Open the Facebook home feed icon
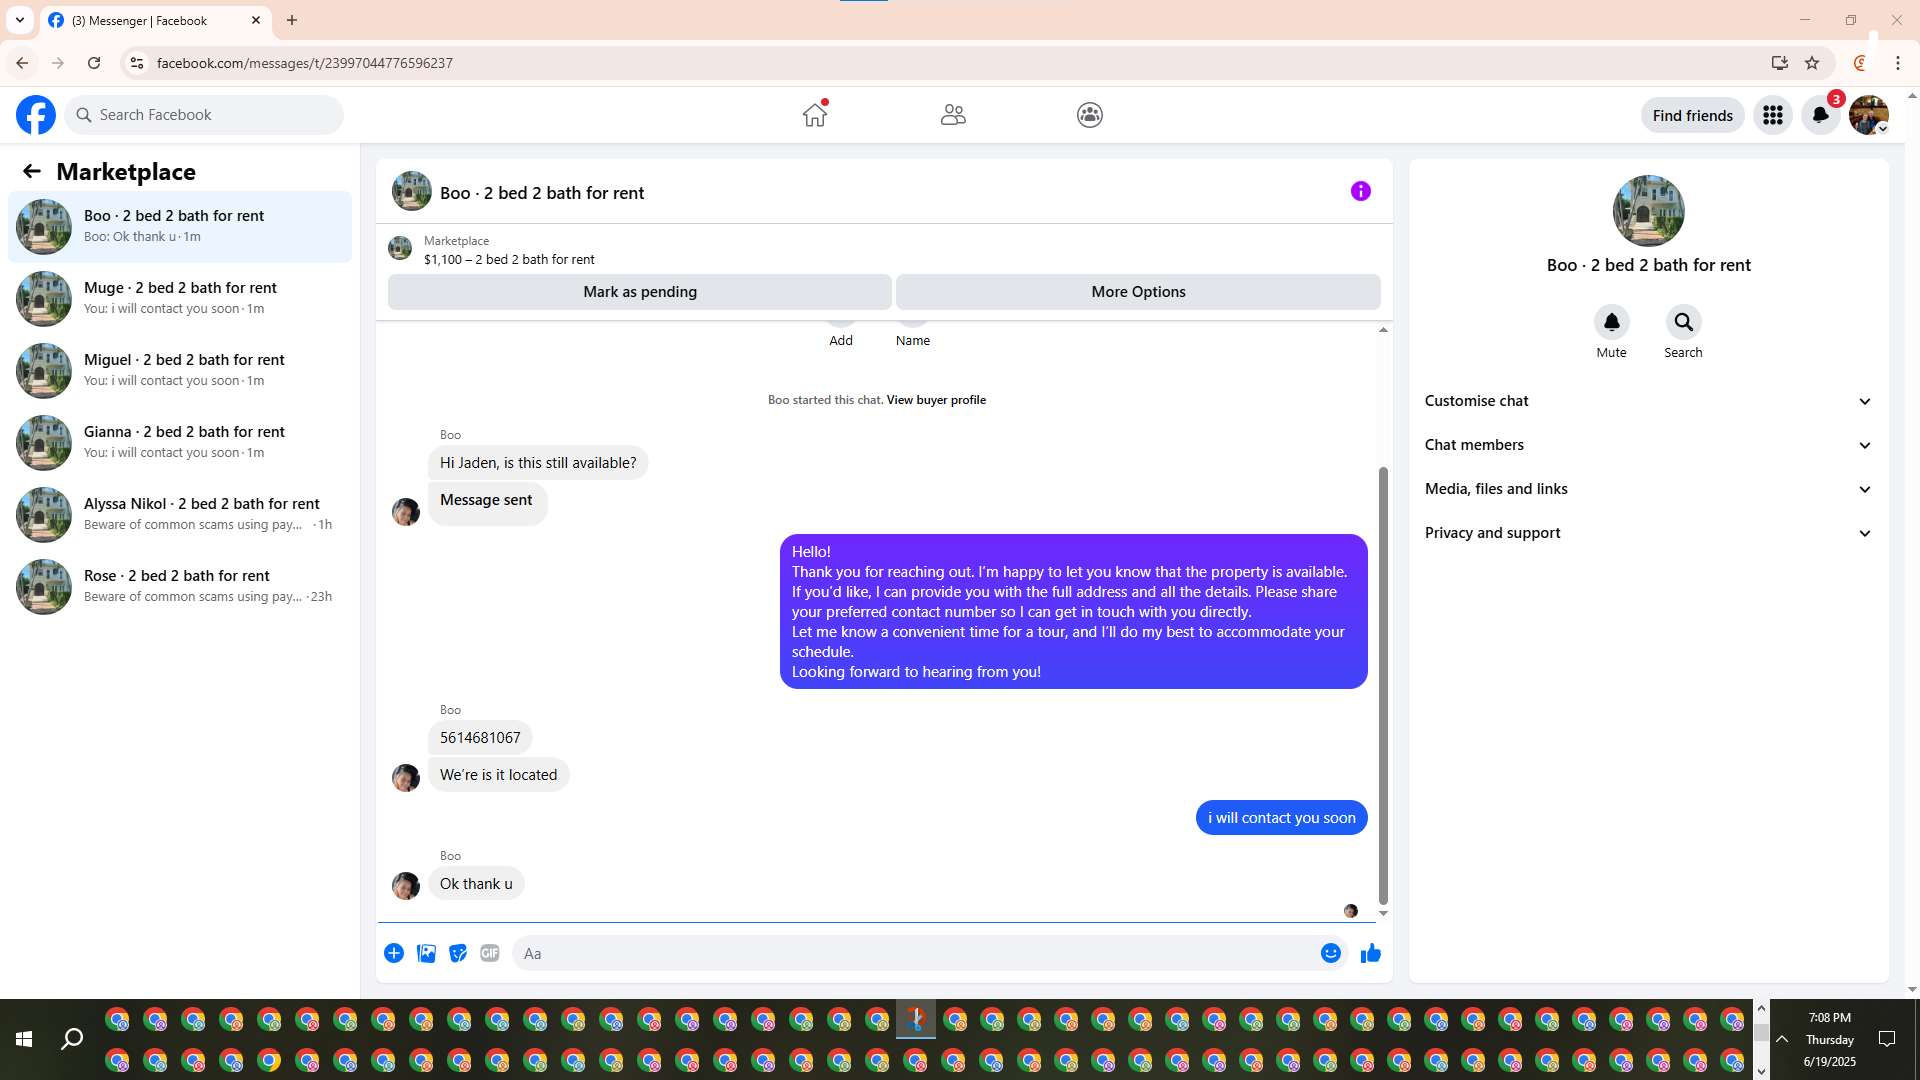Image resolution: width=1920 pixels, height=1080 pixels. pos(815,115)
